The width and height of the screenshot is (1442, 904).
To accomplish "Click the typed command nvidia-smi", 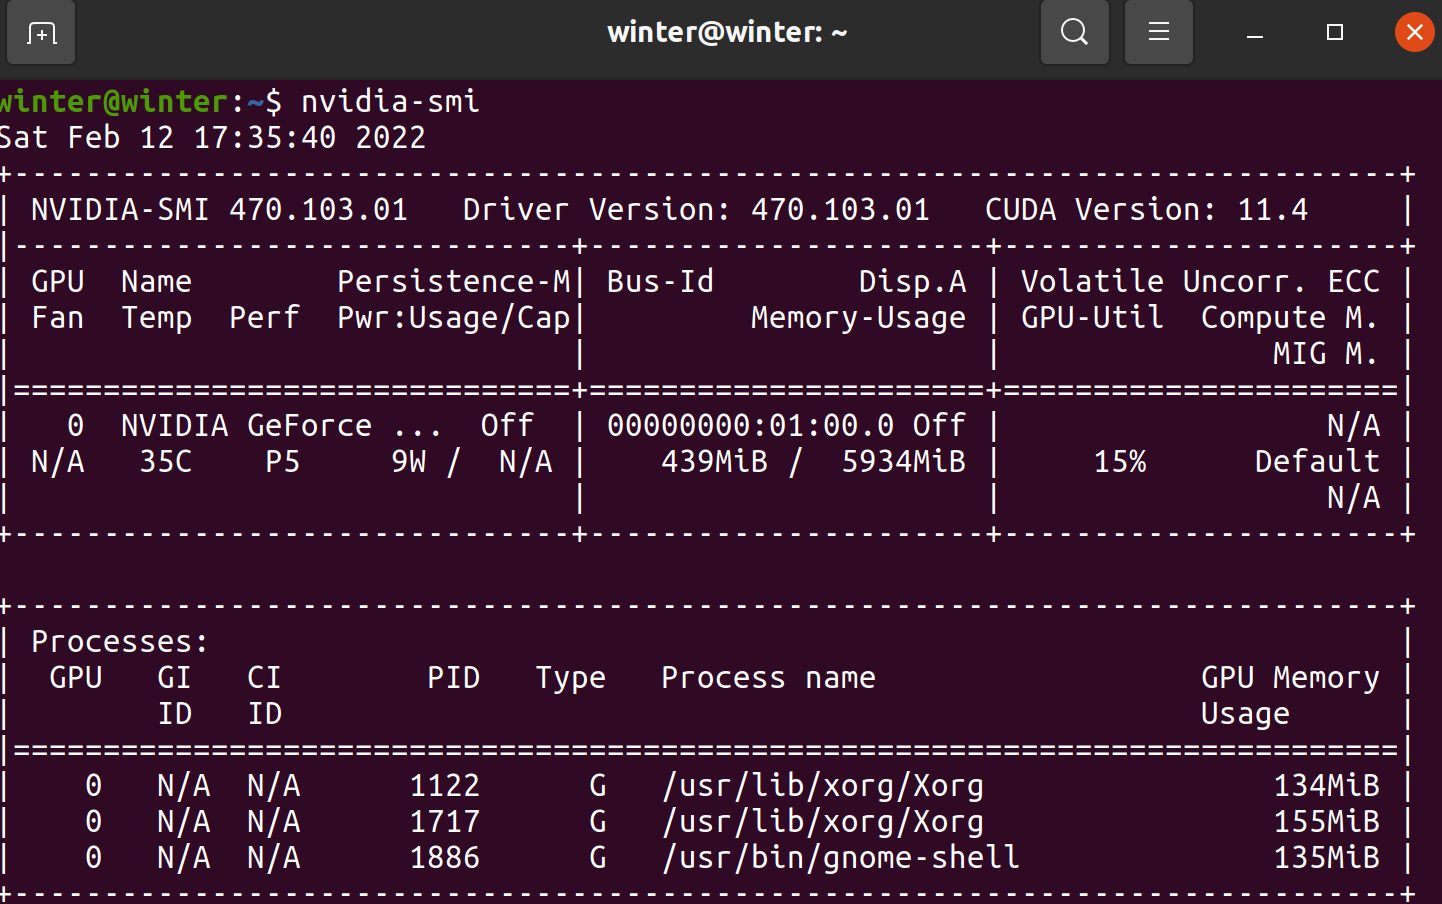I will coord(391,101).
